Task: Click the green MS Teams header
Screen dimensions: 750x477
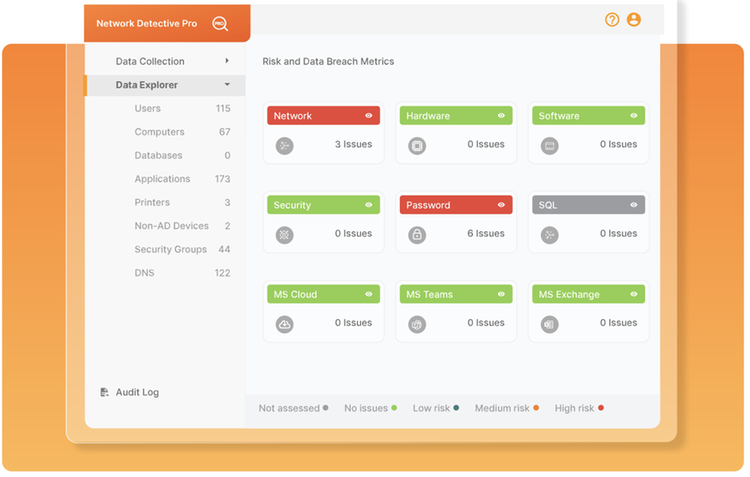Action: click(x=456, y=294)
